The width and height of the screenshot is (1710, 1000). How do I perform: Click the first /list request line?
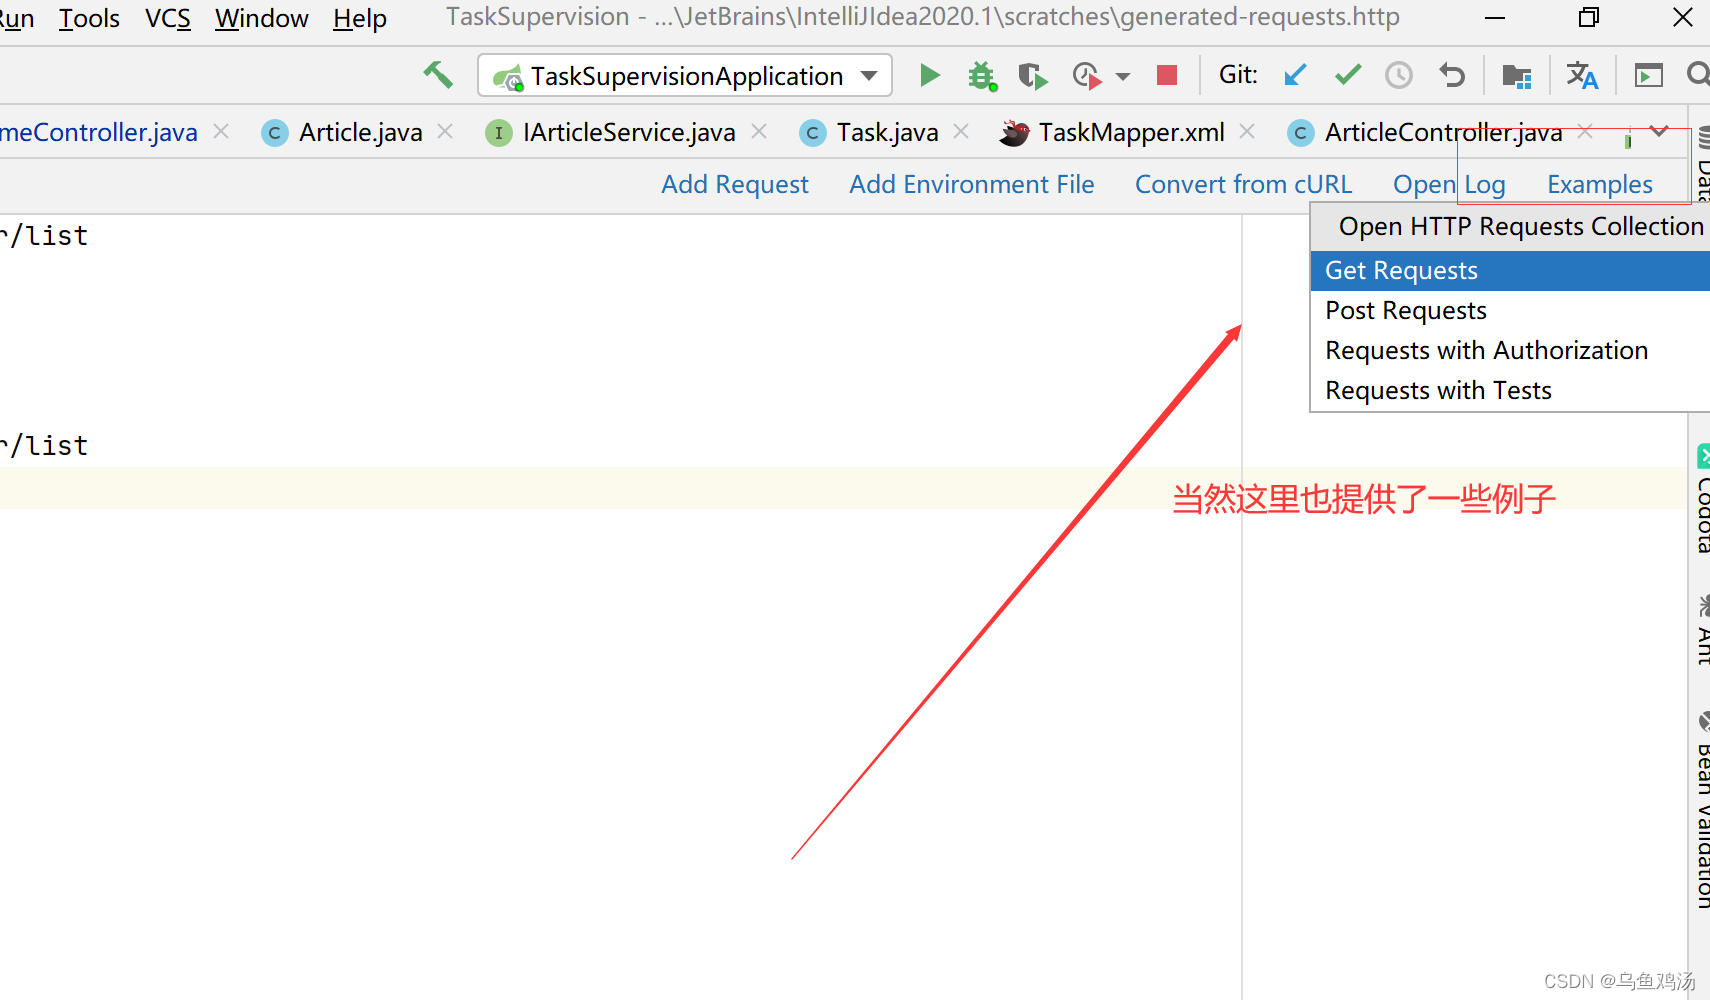point(45,236)
